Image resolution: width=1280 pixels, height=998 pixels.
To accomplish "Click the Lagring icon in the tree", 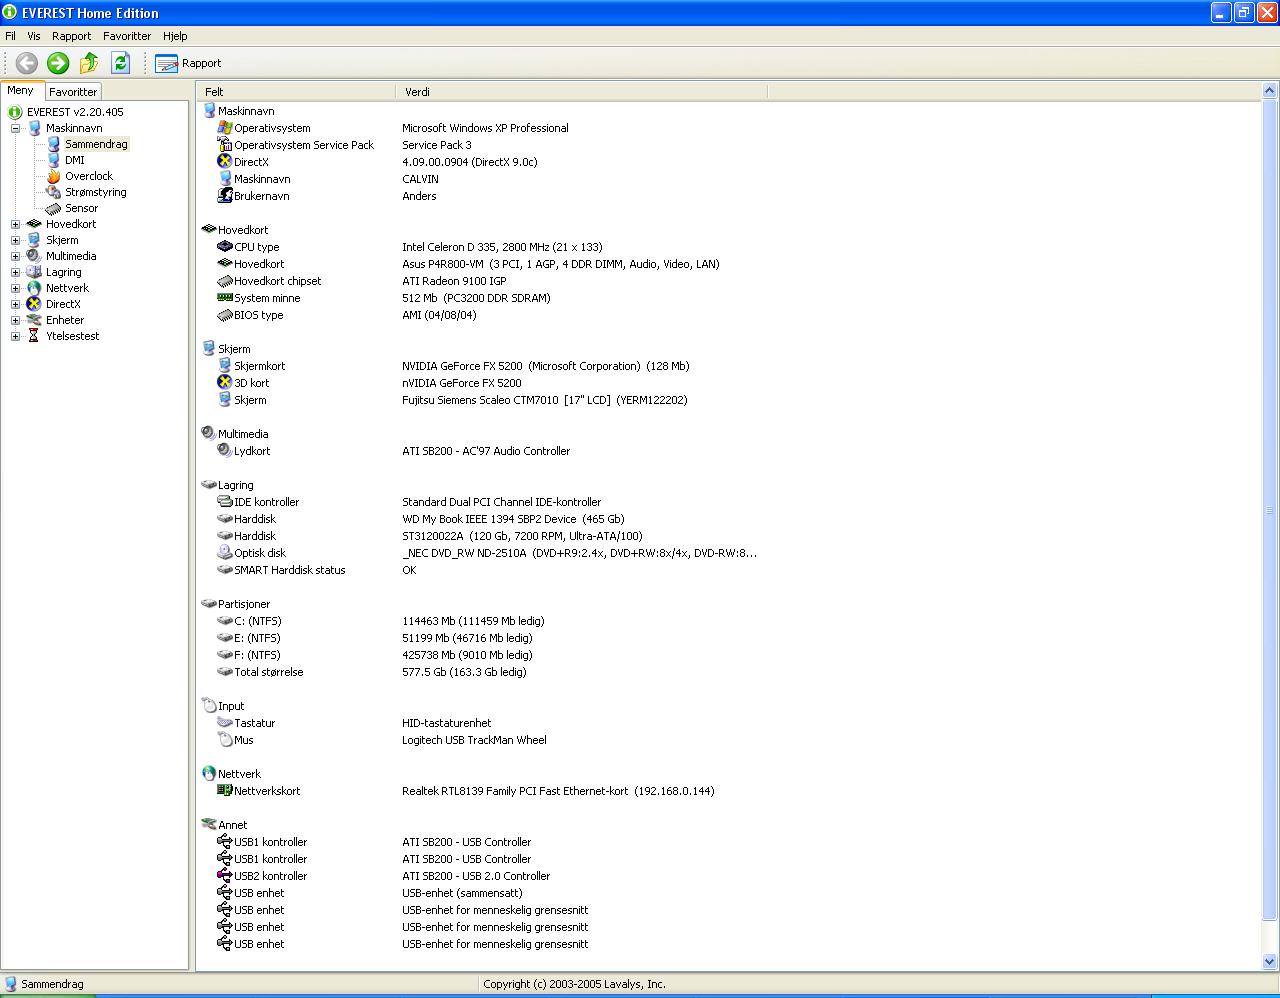I will (34, 272).
